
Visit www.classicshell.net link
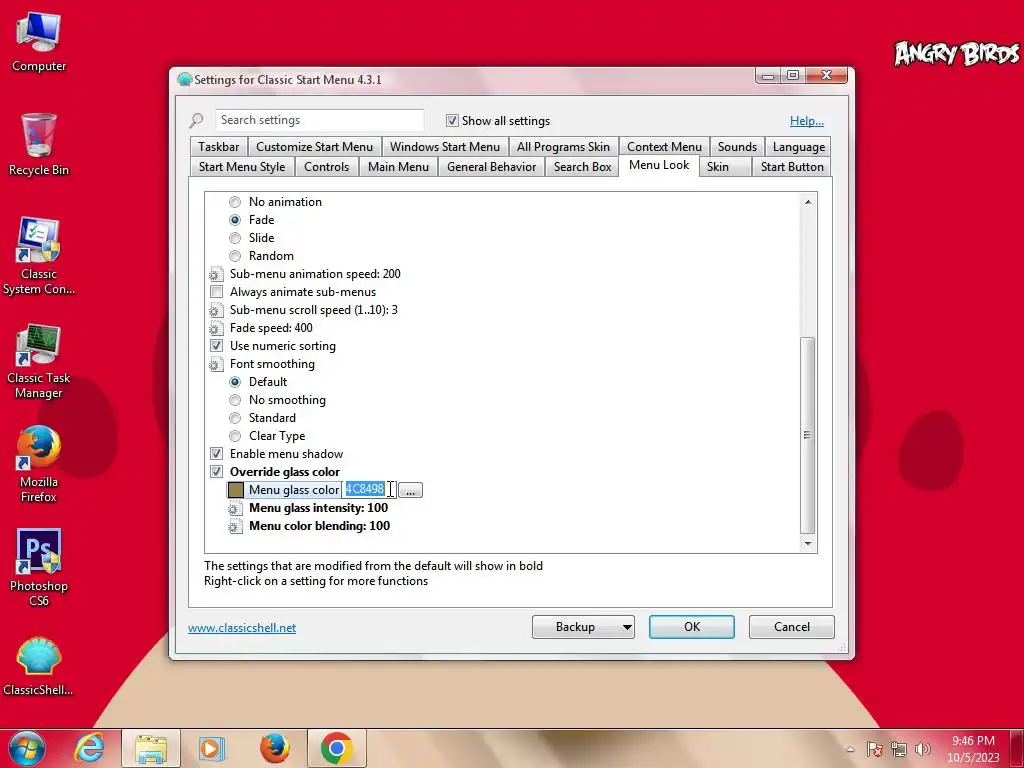pyautogui.click(x=242, y=628)
